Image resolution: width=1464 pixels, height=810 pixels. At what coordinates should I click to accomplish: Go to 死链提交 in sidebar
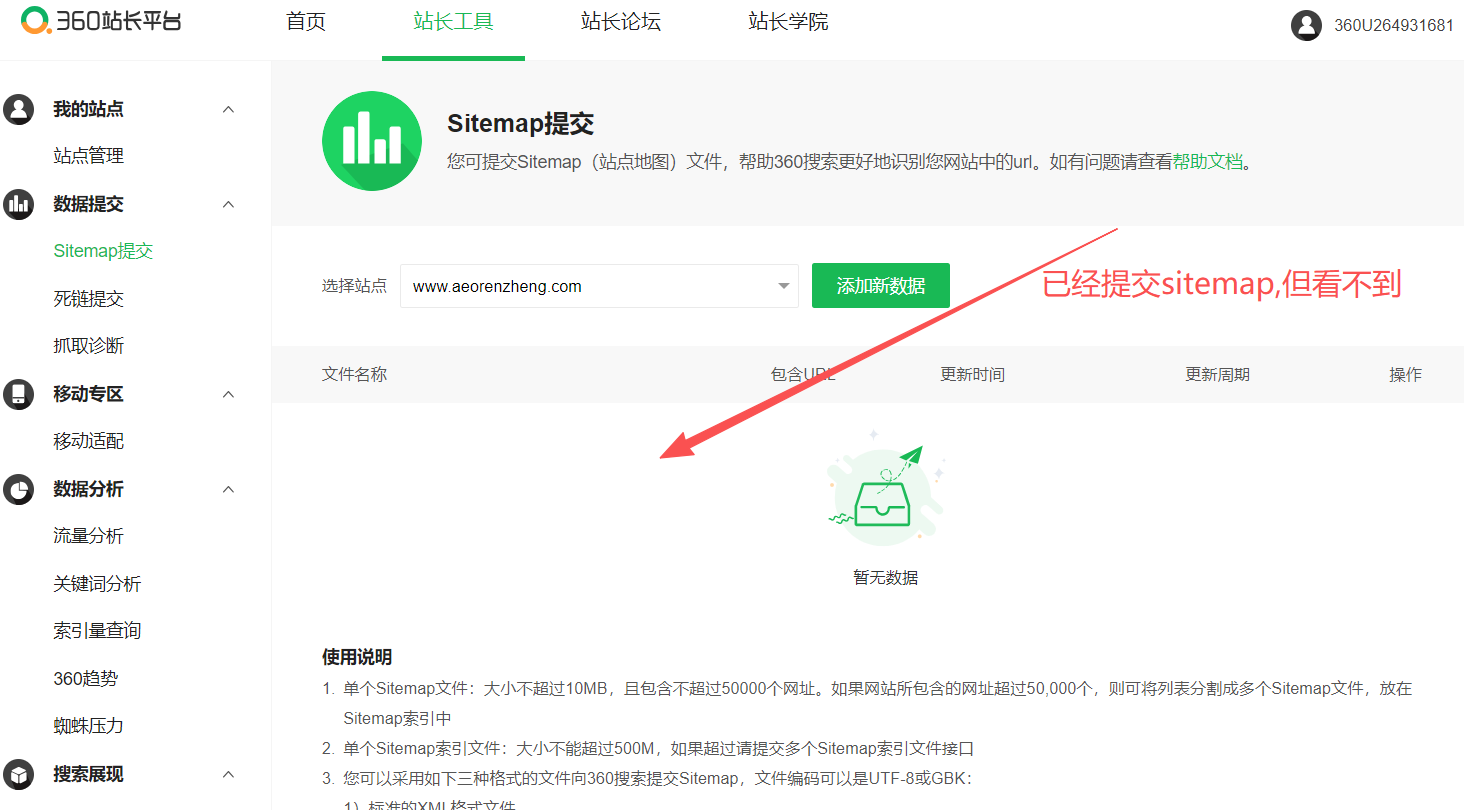point(88,299)
